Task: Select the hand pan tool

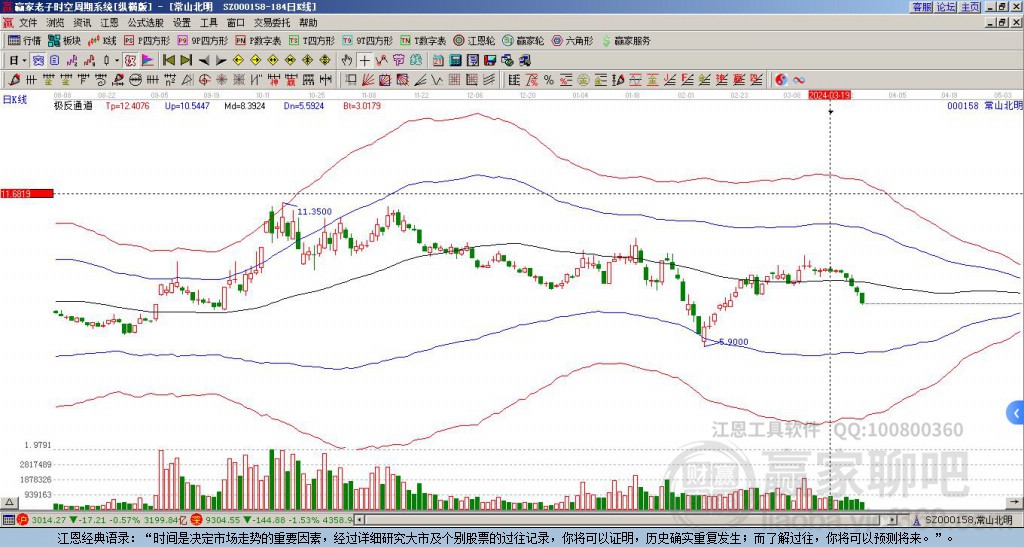Action: tap(346, 60)
